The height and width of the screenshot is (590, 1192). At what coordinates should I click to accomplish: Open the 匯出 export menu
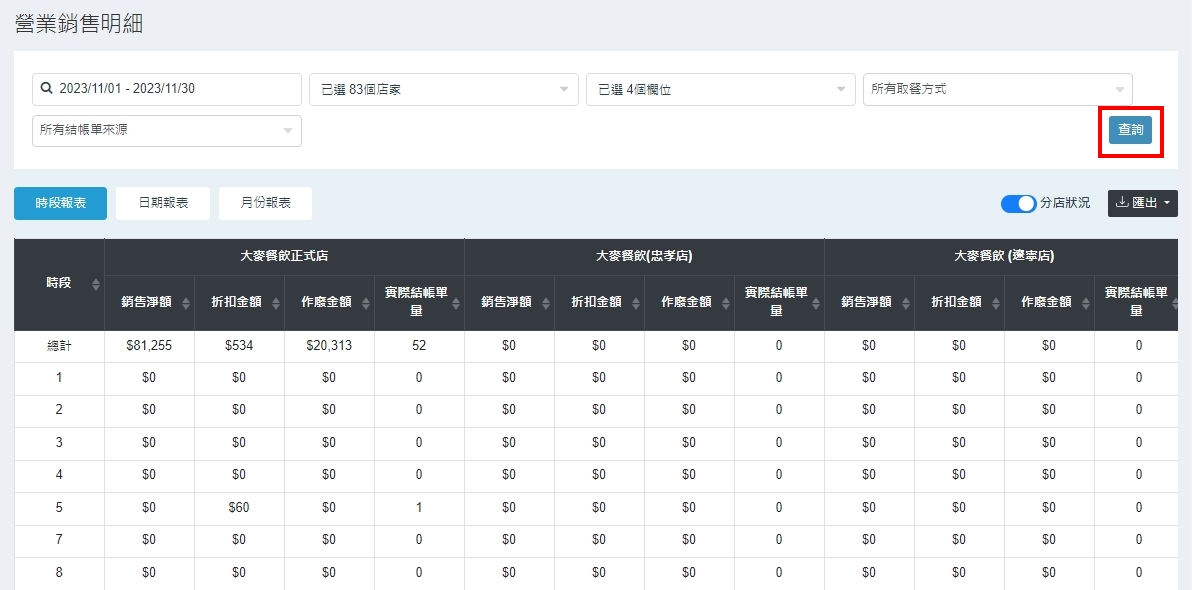click(1142, 203)
